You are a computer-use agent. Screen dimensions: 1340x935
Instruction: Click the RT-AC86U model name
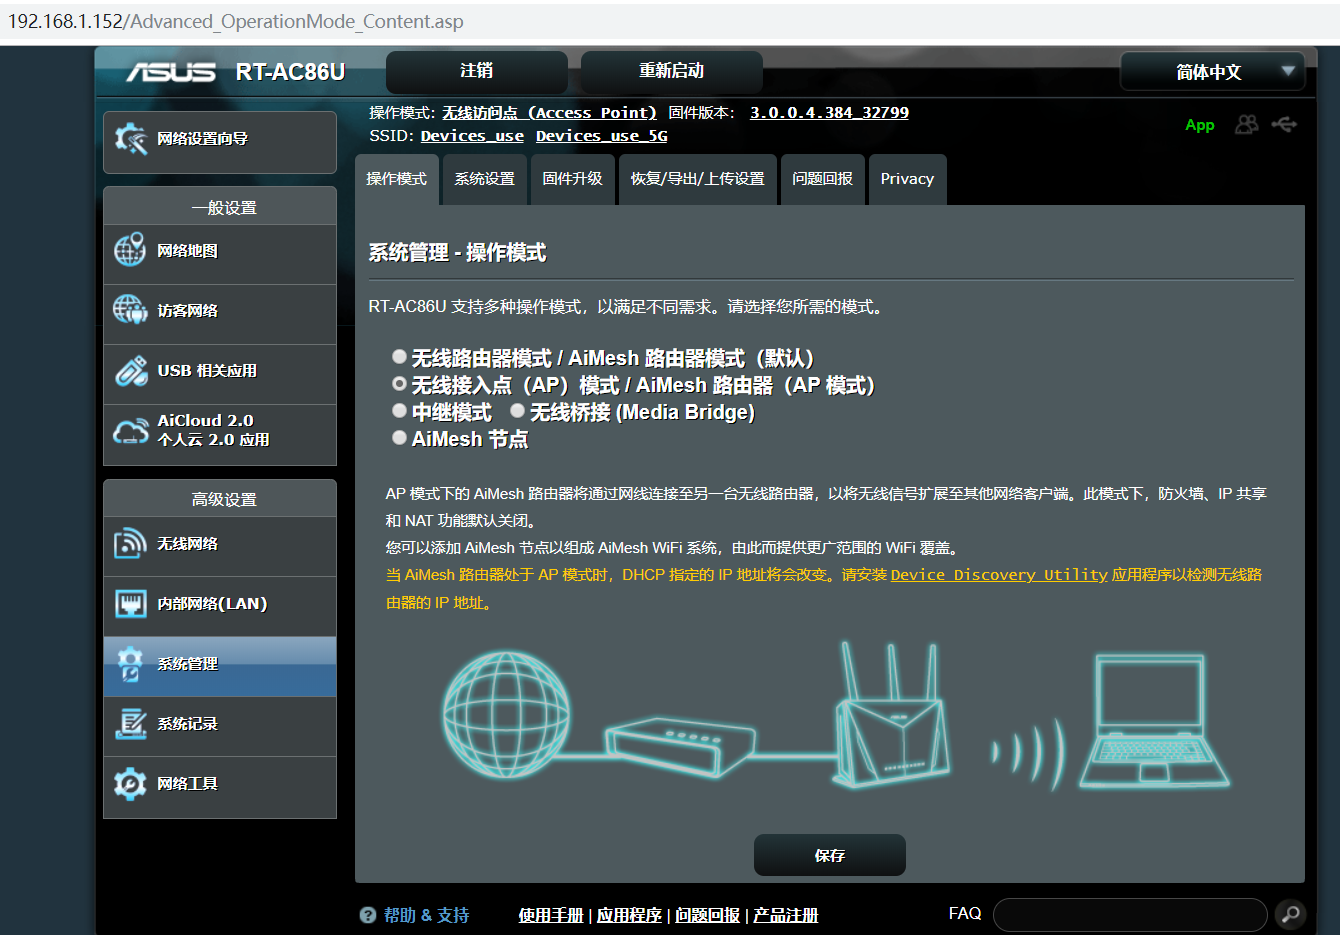pyautogui.click(x=290, y=72)
